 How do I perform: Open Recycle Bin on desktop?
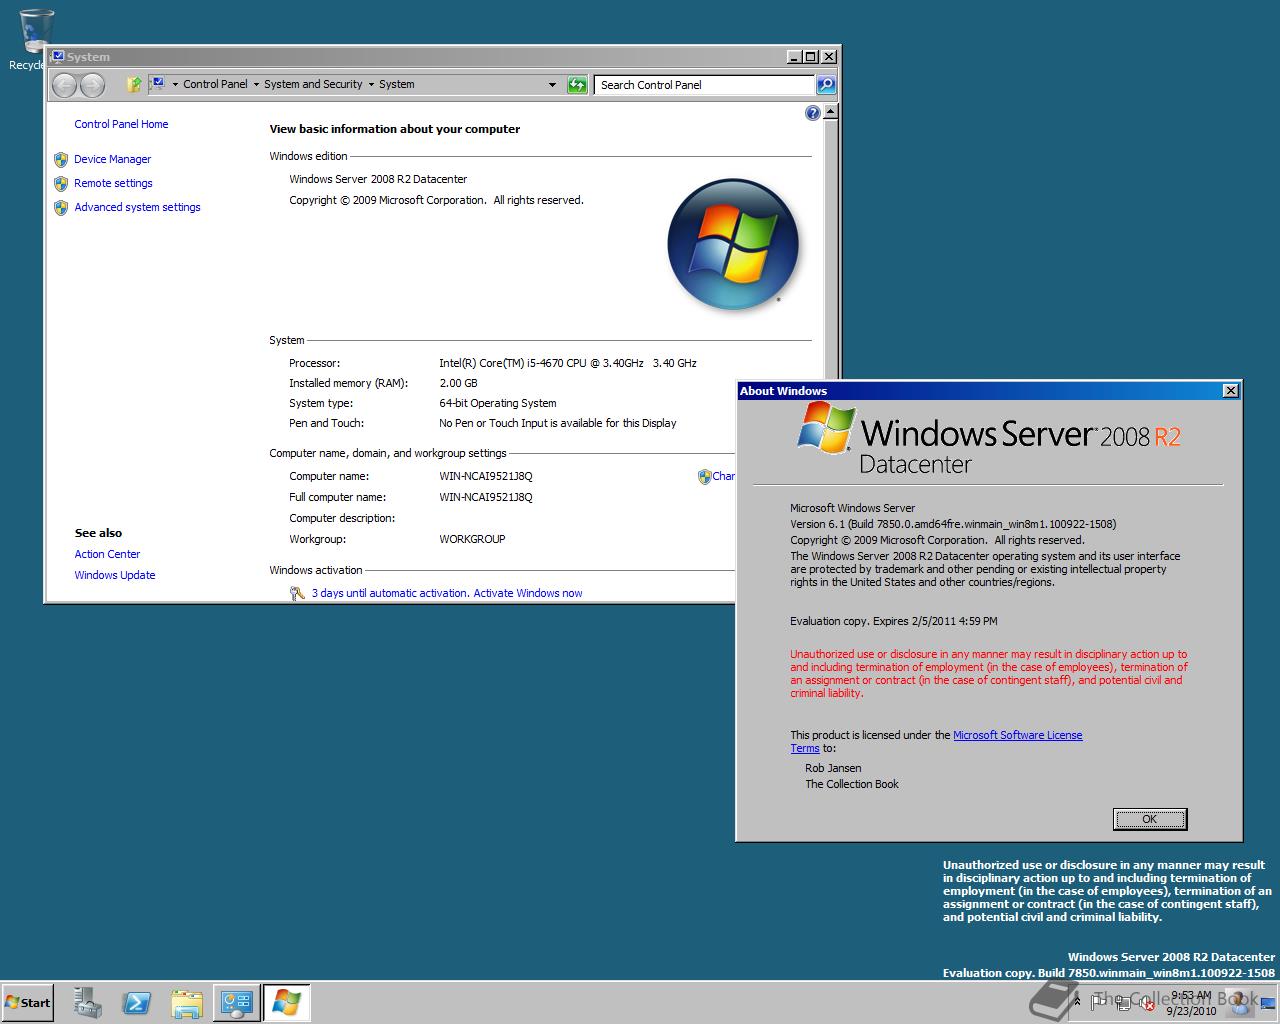(x=36, y=40)
